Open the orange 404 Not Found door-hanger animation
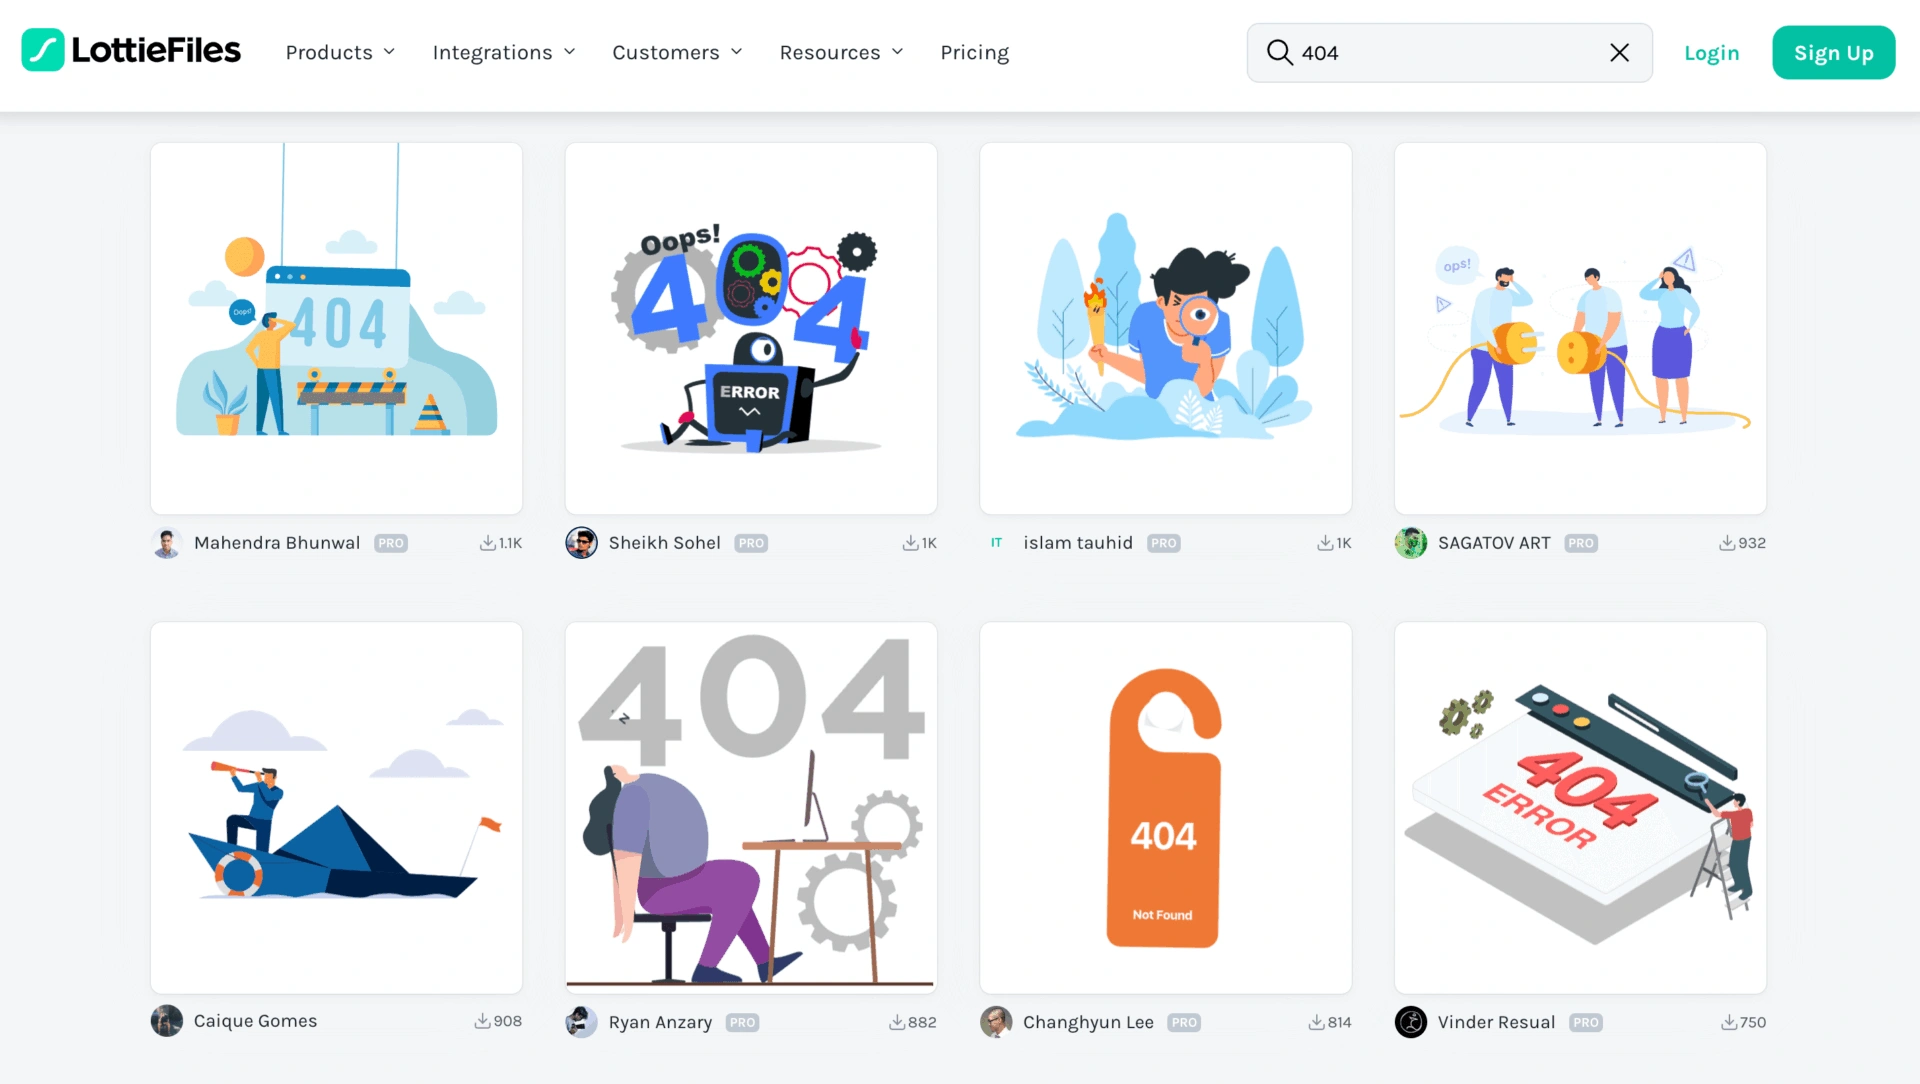Screen dimensions: 1920x1084 [1165, 807]
